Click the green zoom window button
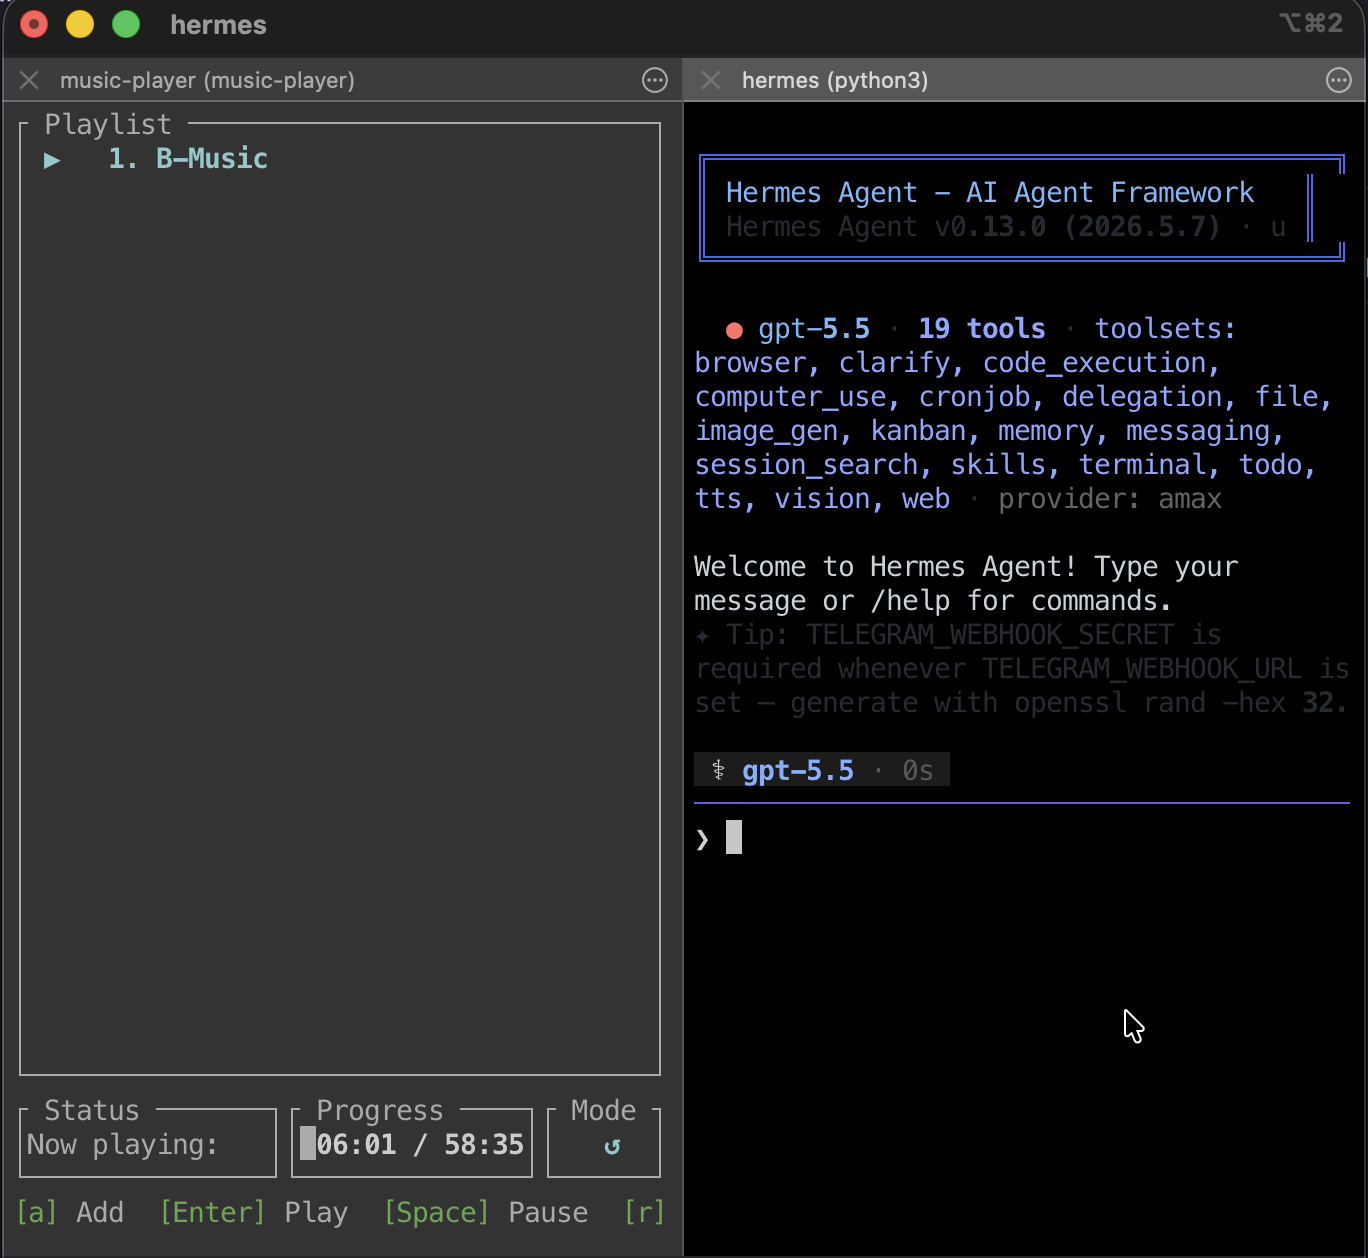1368x1258 pixels. (x=126, y=24)
